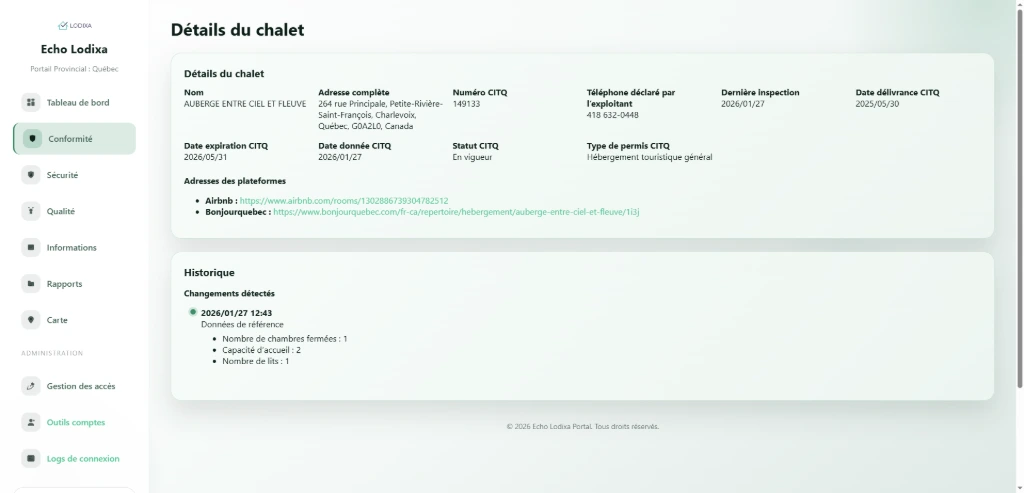Click the Outils comptes link
The width and height of the screenshot is (1024, 493).
[76, 422]
